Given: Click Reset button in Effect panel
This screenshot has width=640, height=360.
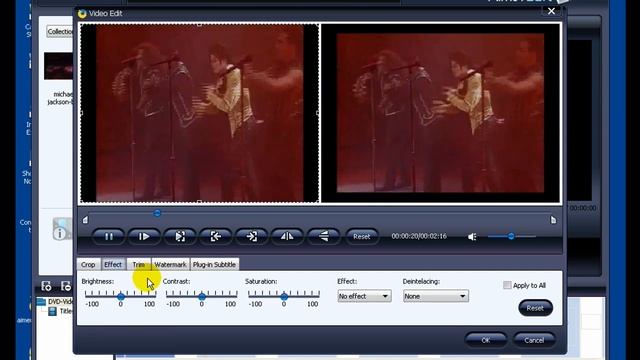Looking at the screenshot, I should pos(535,308).
